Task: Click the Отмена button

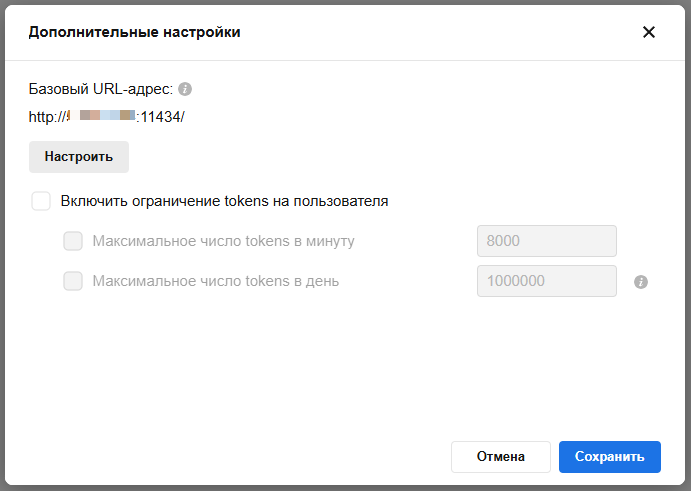Action: point(500,456)
